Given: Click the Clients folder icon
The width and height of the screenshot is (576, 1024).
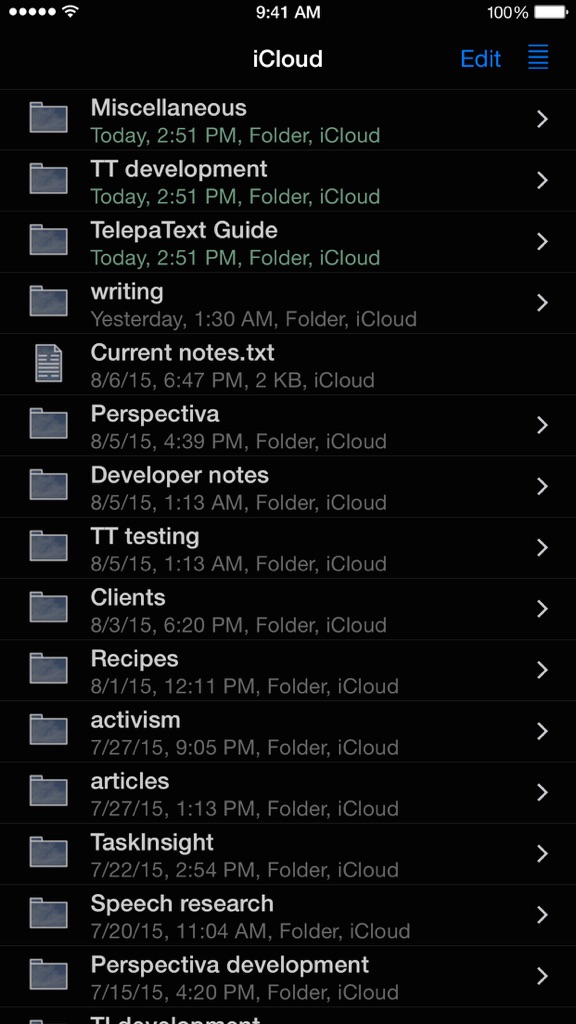Looking at the screenshot, I should pos(48,607).
